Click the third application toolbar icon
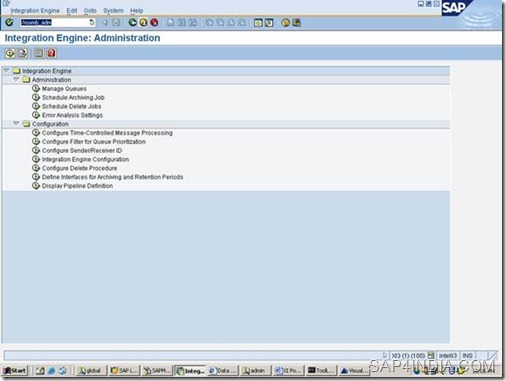This screenshot has height=381, width=506. click(39, 53)
